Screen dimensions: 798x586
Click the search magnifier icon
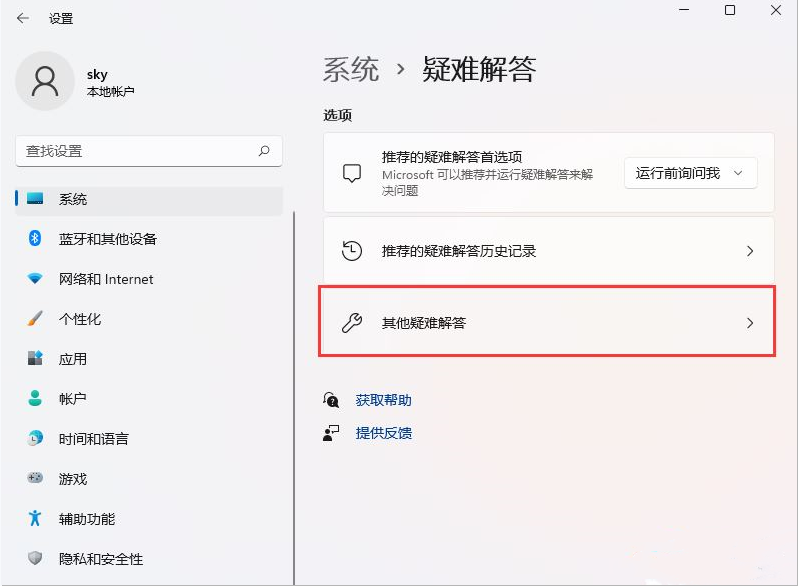coord(264,151)
